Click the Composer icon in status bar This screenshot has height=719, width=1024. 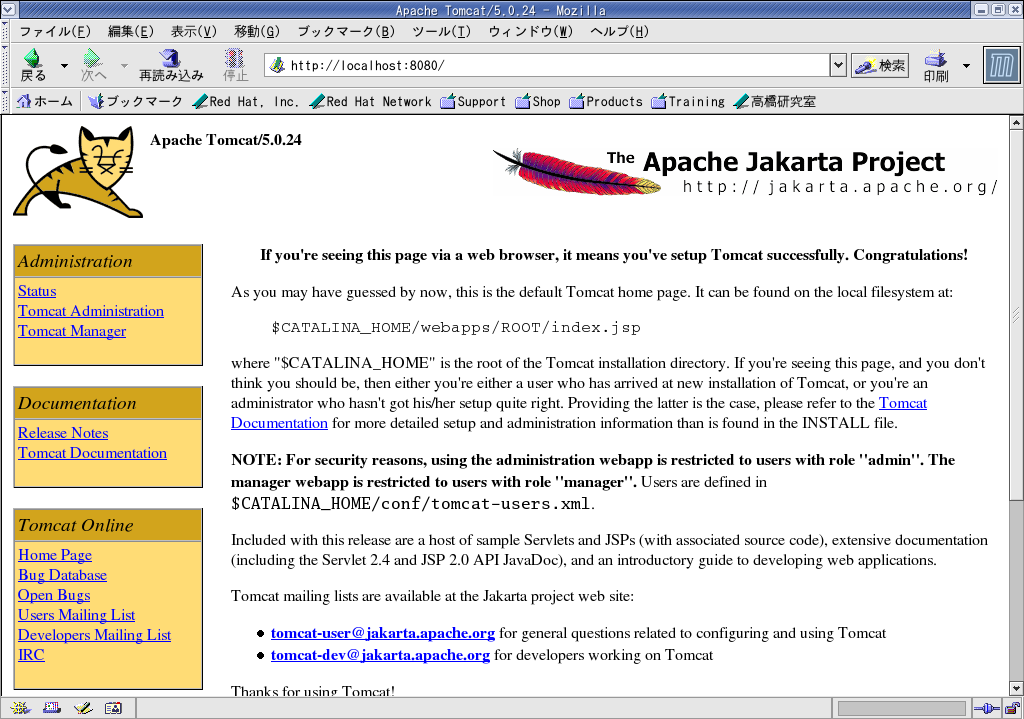tap(83, 708)
